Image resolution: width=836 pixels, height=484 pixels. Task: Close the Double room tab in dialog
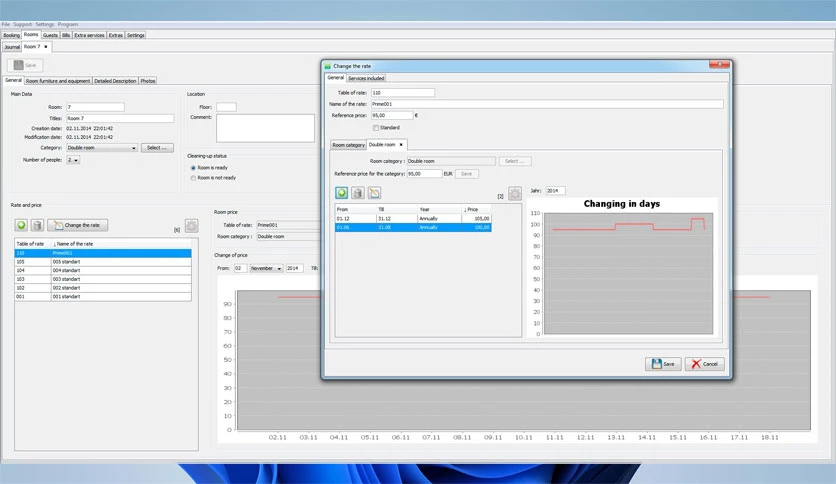click(401, 144)
